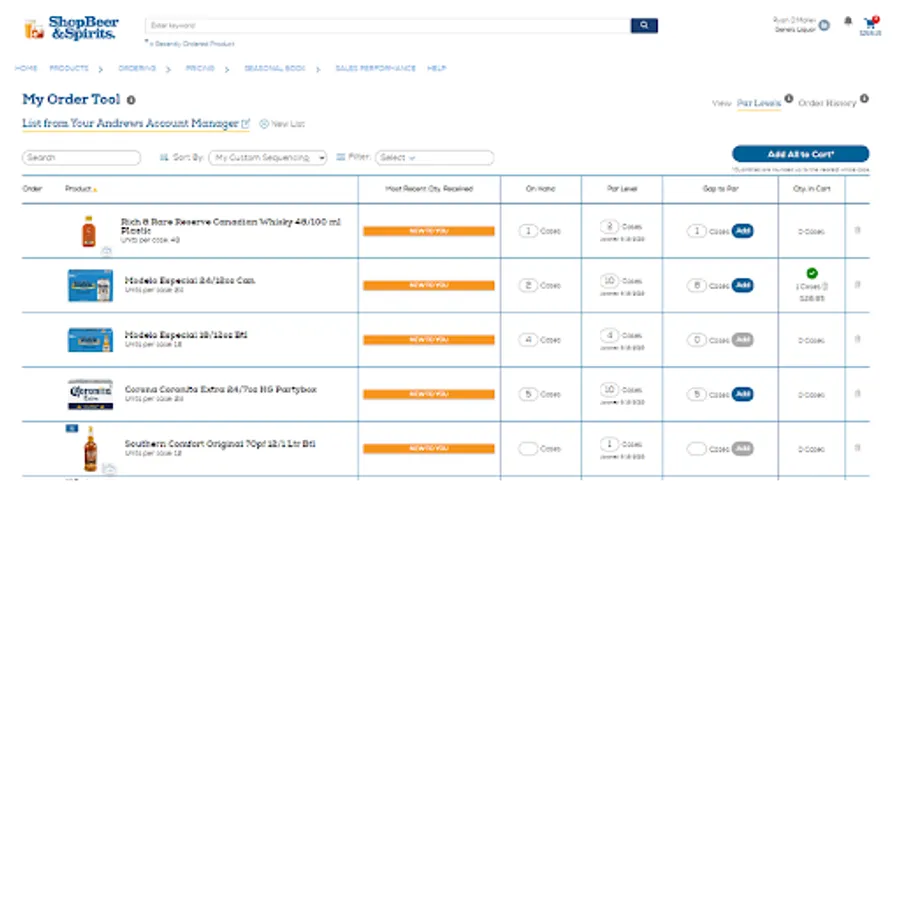Screen dimensions: 900x900
Task: Click info icon next to Par Levels
Action: (x=789, y=99)
